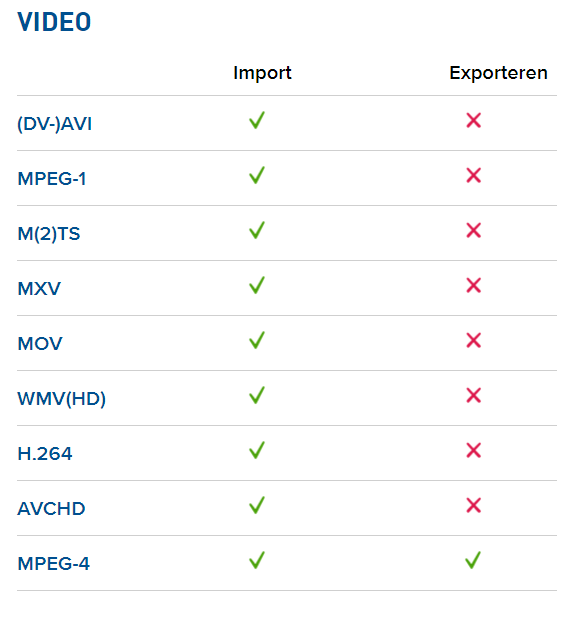580x617 pixels.
Task: Open the MPEG-1 format link
Action: coord(52,179)
